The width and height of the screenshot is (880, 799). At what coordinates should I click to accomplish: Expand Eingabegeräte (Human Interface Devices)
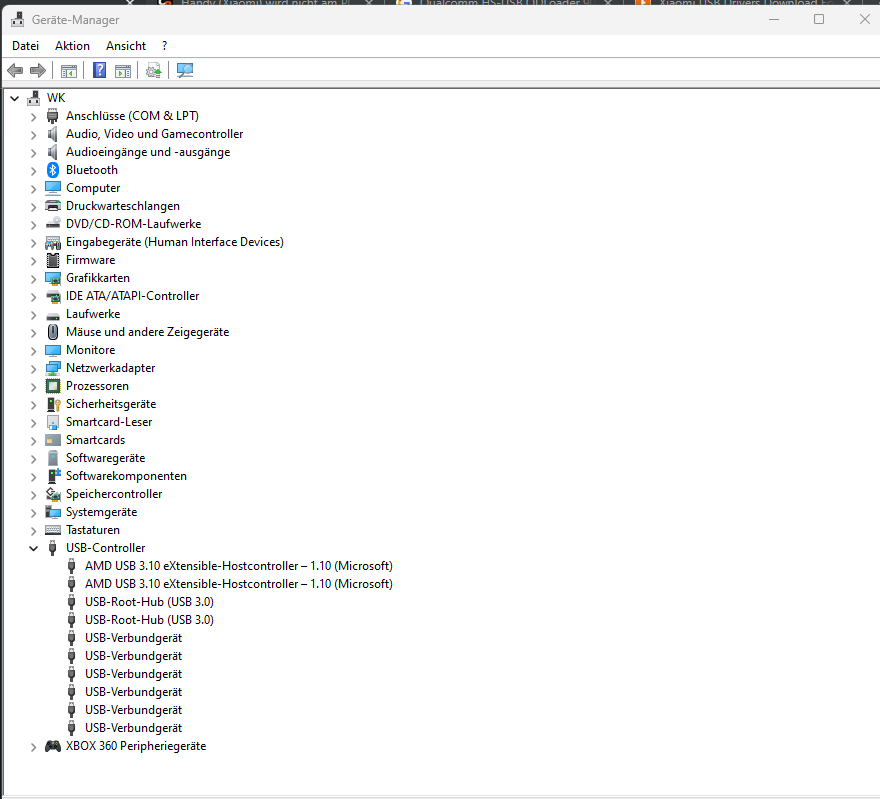click(x=33, y=242)
